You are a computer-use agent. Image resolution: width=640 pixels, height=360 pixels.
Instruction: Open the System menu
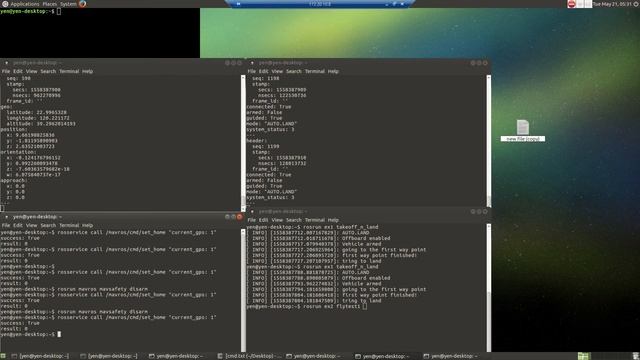click(x=68, y=4)
